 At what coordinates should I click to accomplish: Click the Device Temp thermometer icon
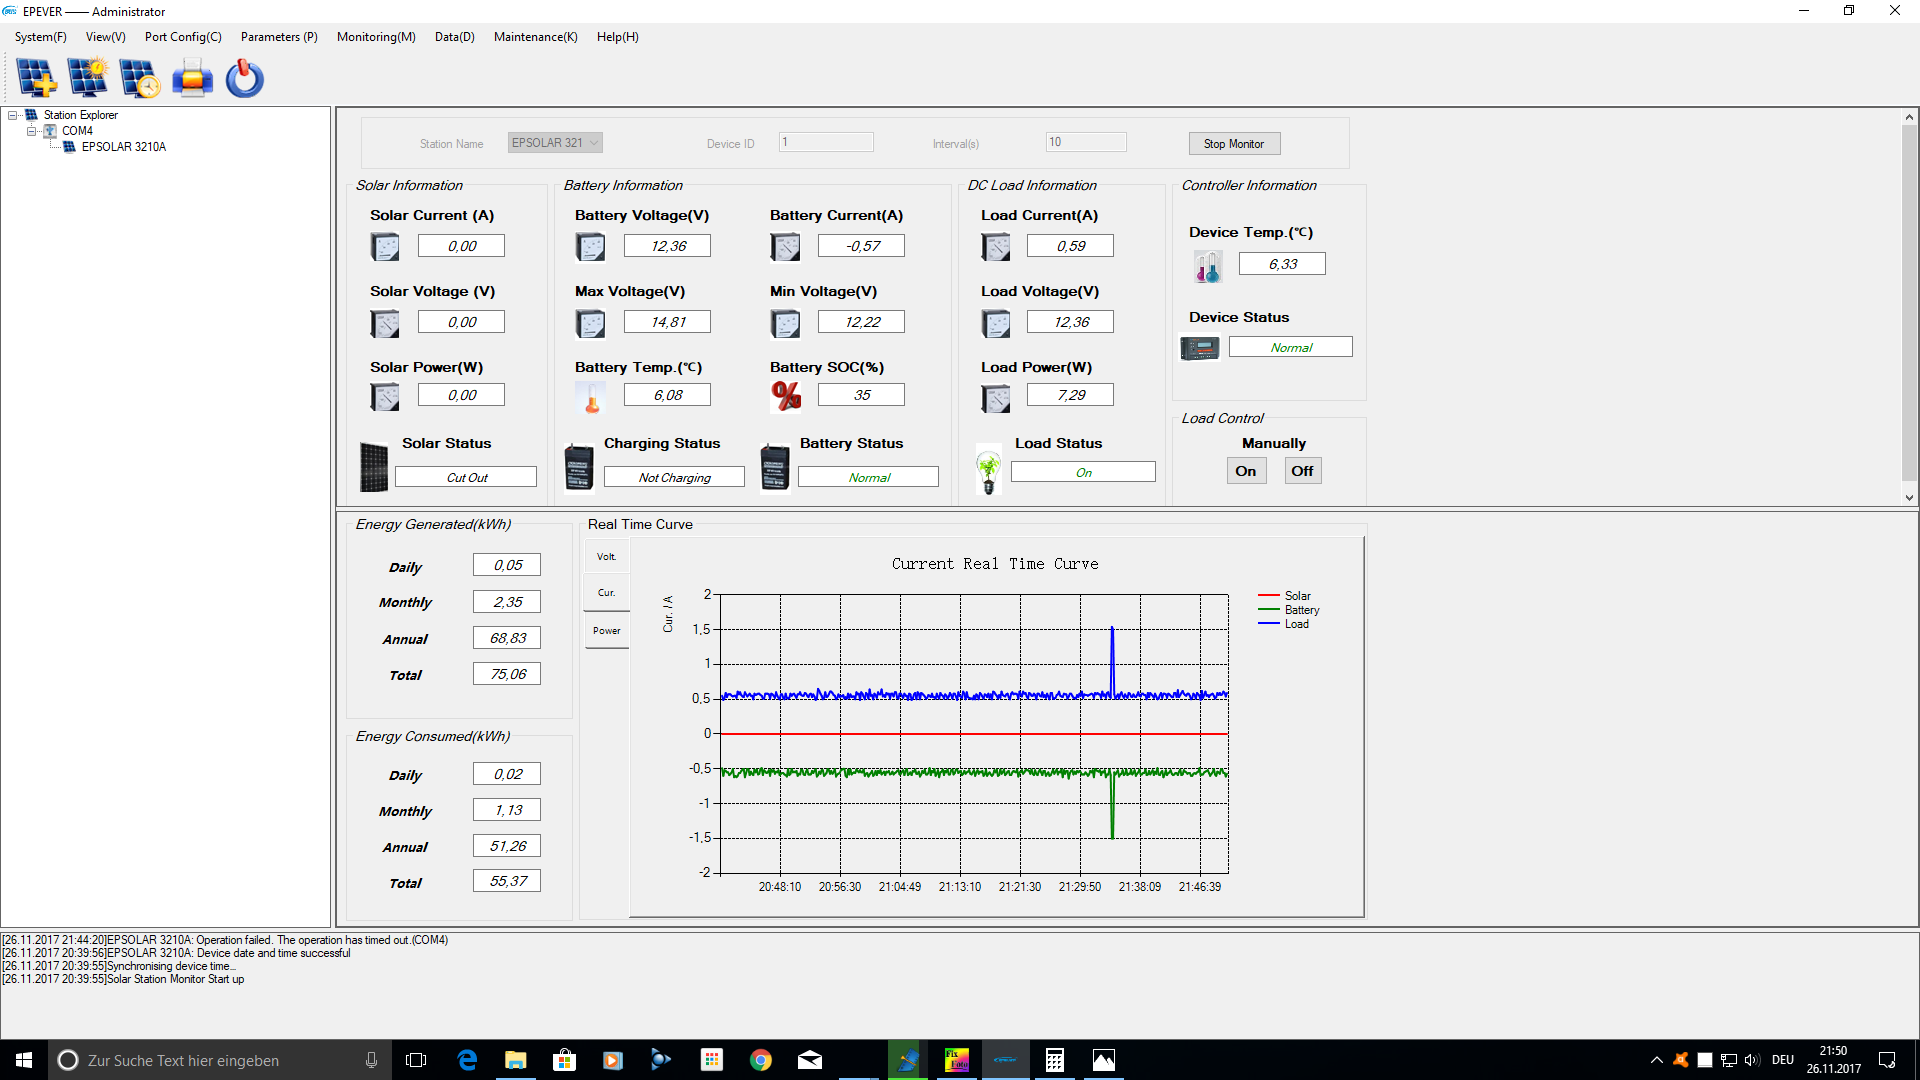tap(1208, 266)
